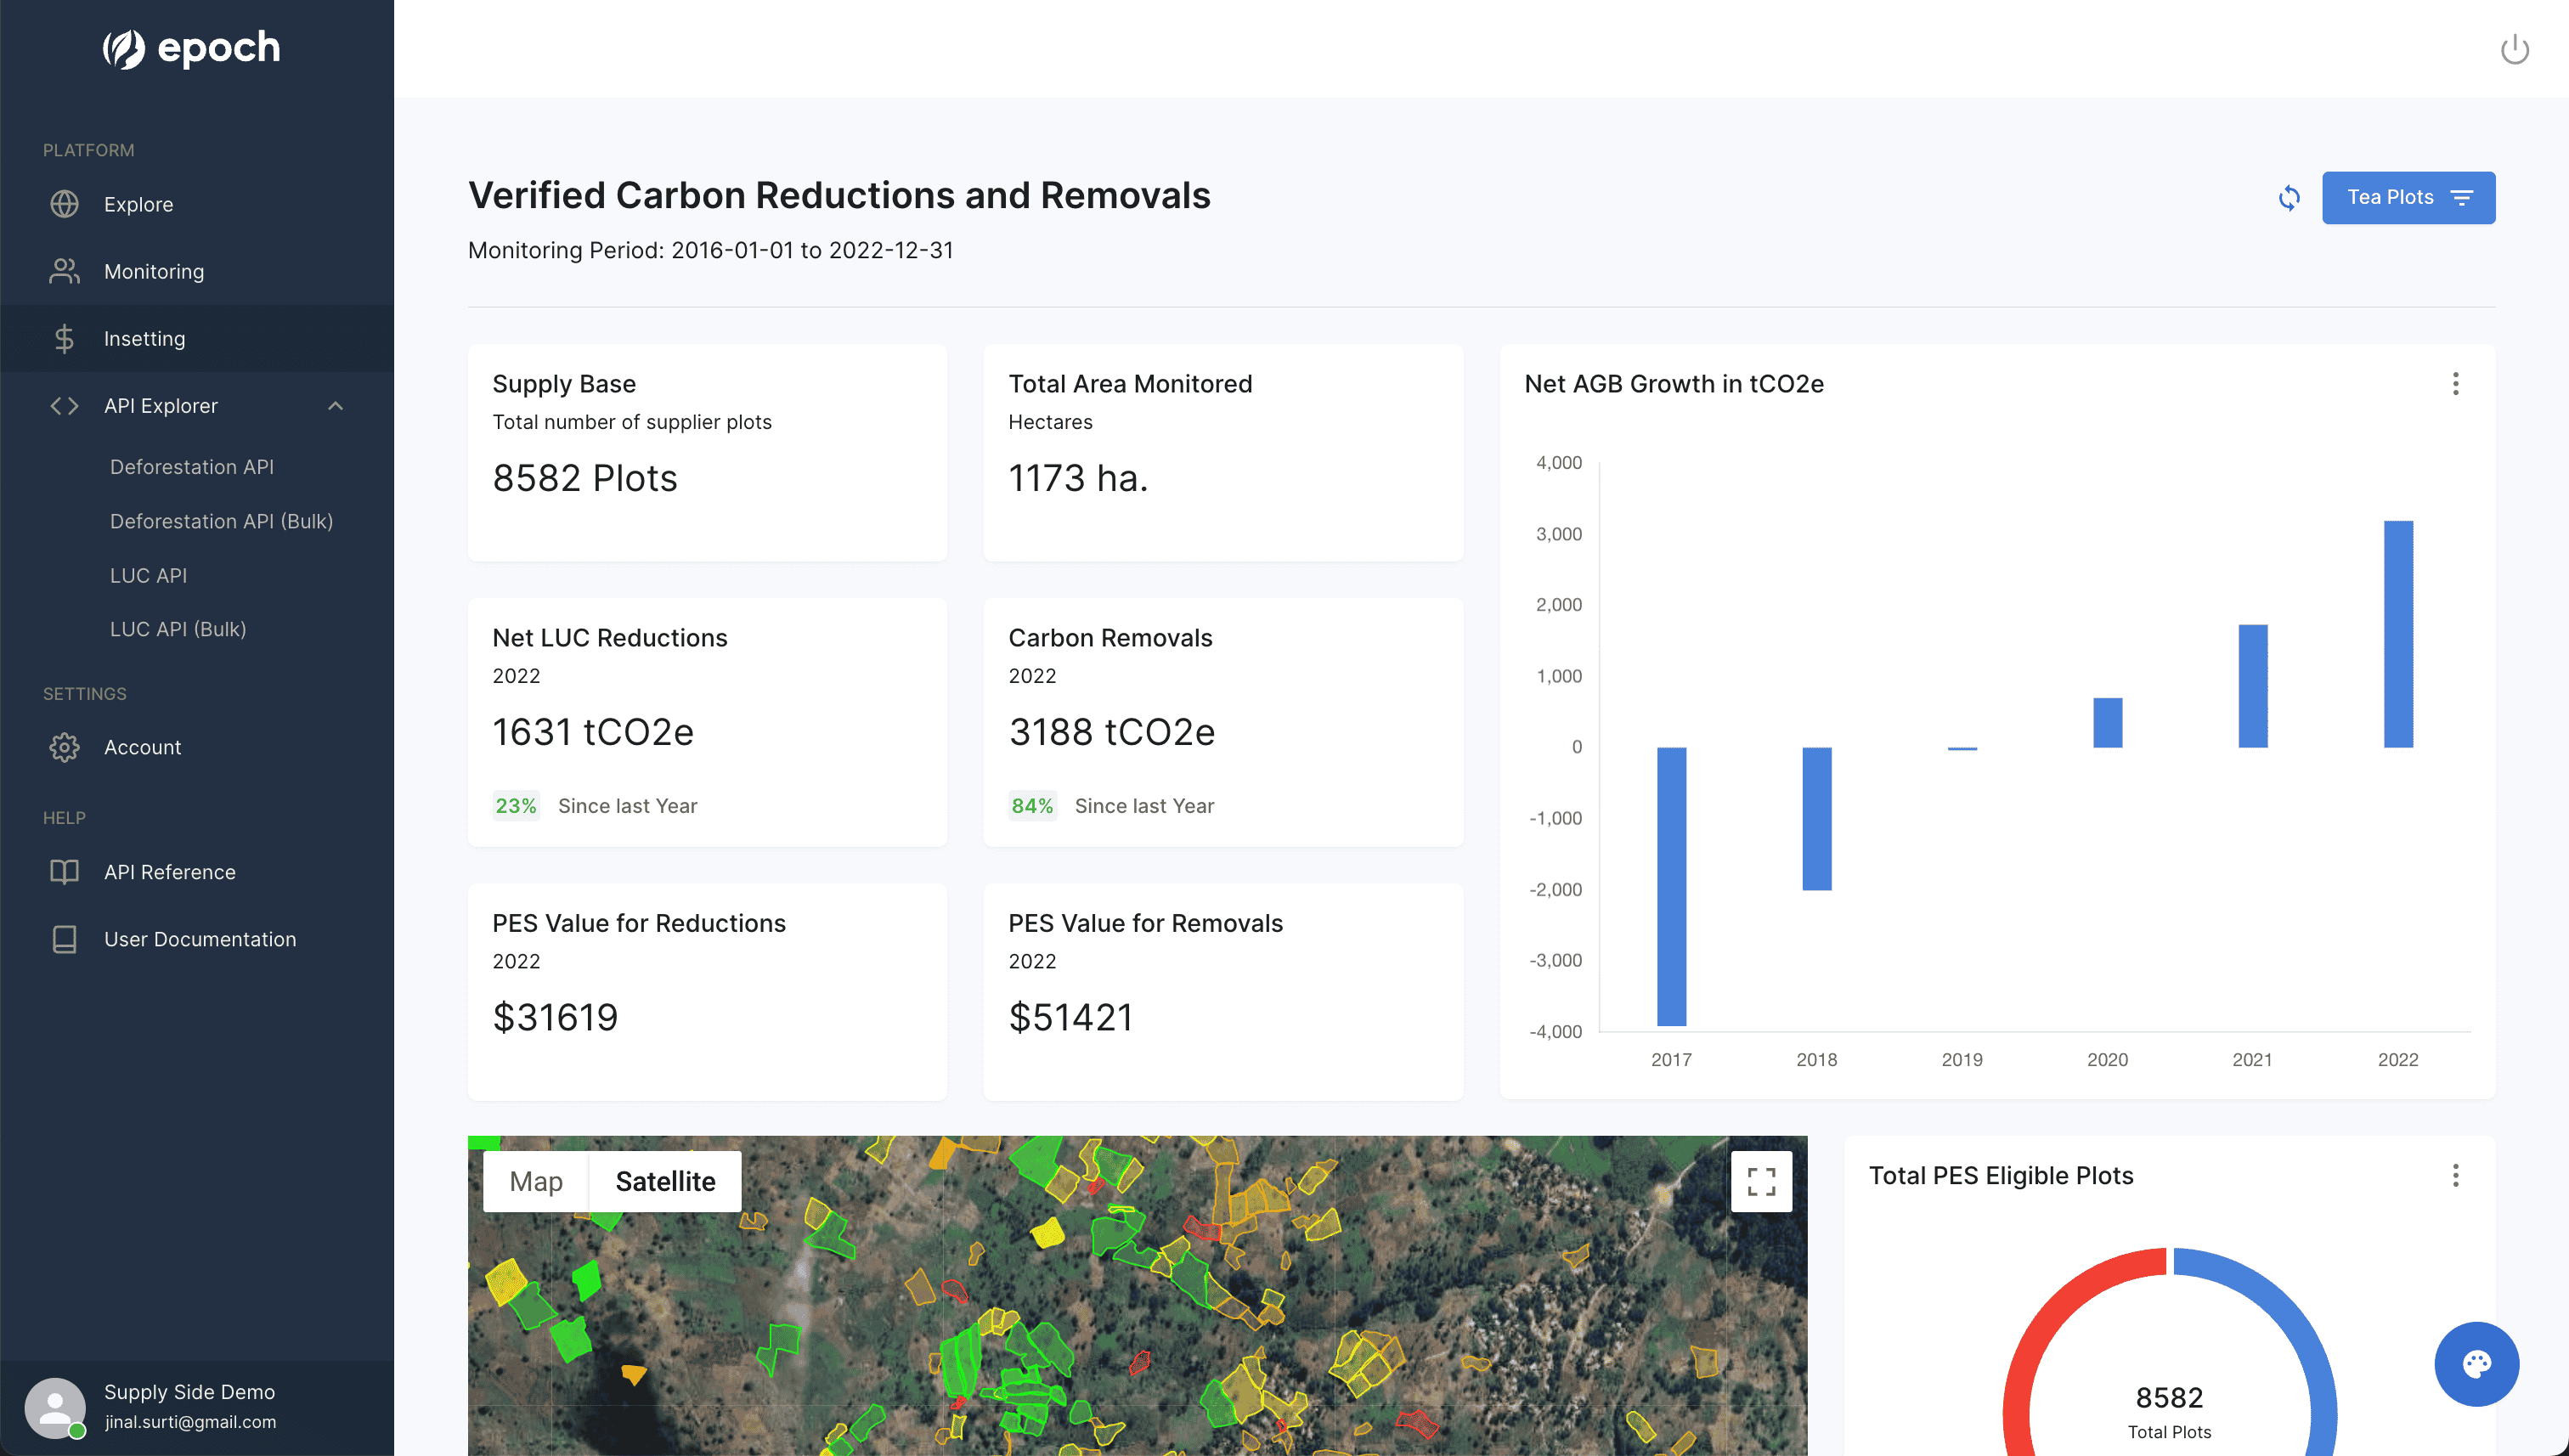The image size is (2569, 1456).
Task: Click the power logout icon
Action: point(2514,49)
